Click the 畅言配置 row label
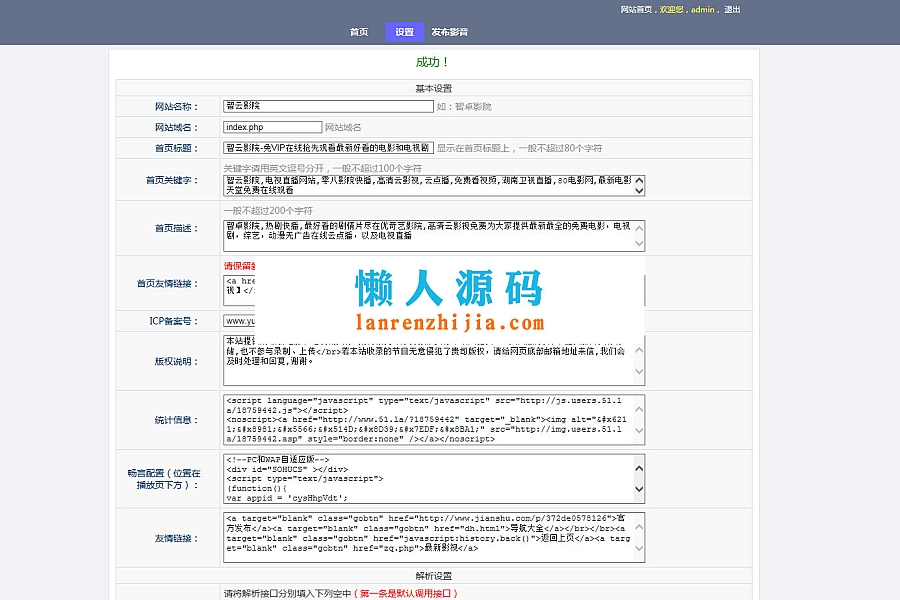Image resolution: width=900 pixels, height=600 pixels. tap(164, 479)
